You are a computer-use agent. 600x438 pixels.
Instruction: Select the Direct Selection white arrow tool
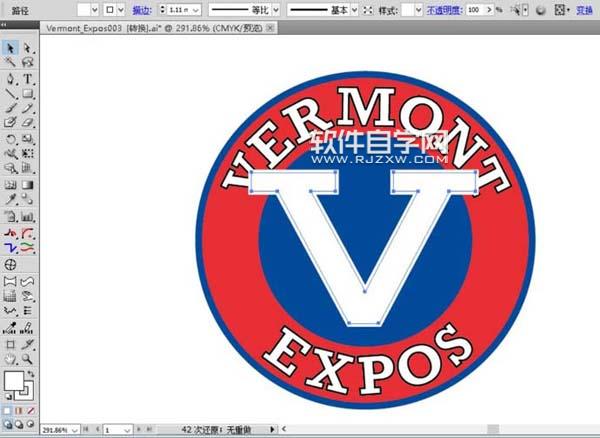[27, 47]
